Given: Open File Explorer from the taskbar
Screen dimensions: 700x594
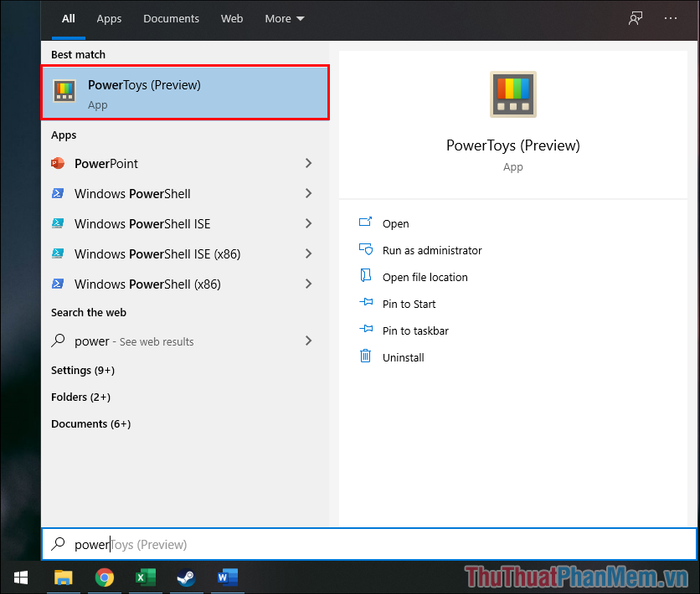Looking at the screenshot, I should pos(63,577).
